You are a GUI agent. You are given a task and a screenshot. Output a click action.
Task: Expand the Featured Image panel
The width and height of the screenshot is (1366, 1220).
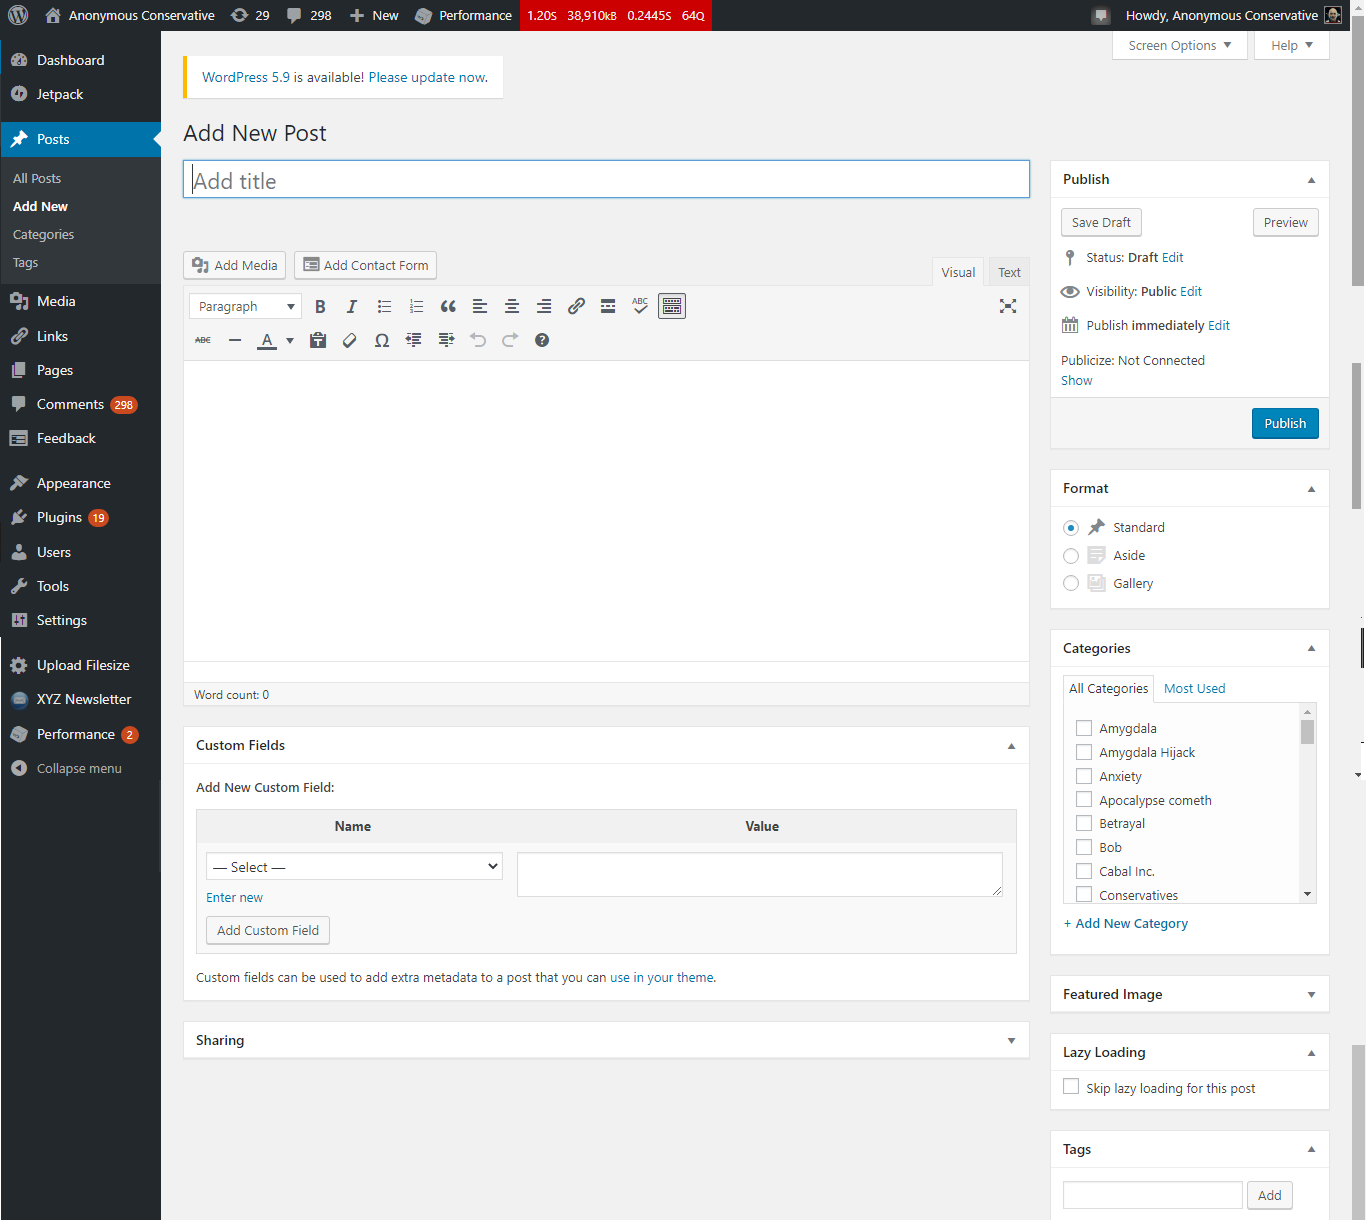[1311, 994]
